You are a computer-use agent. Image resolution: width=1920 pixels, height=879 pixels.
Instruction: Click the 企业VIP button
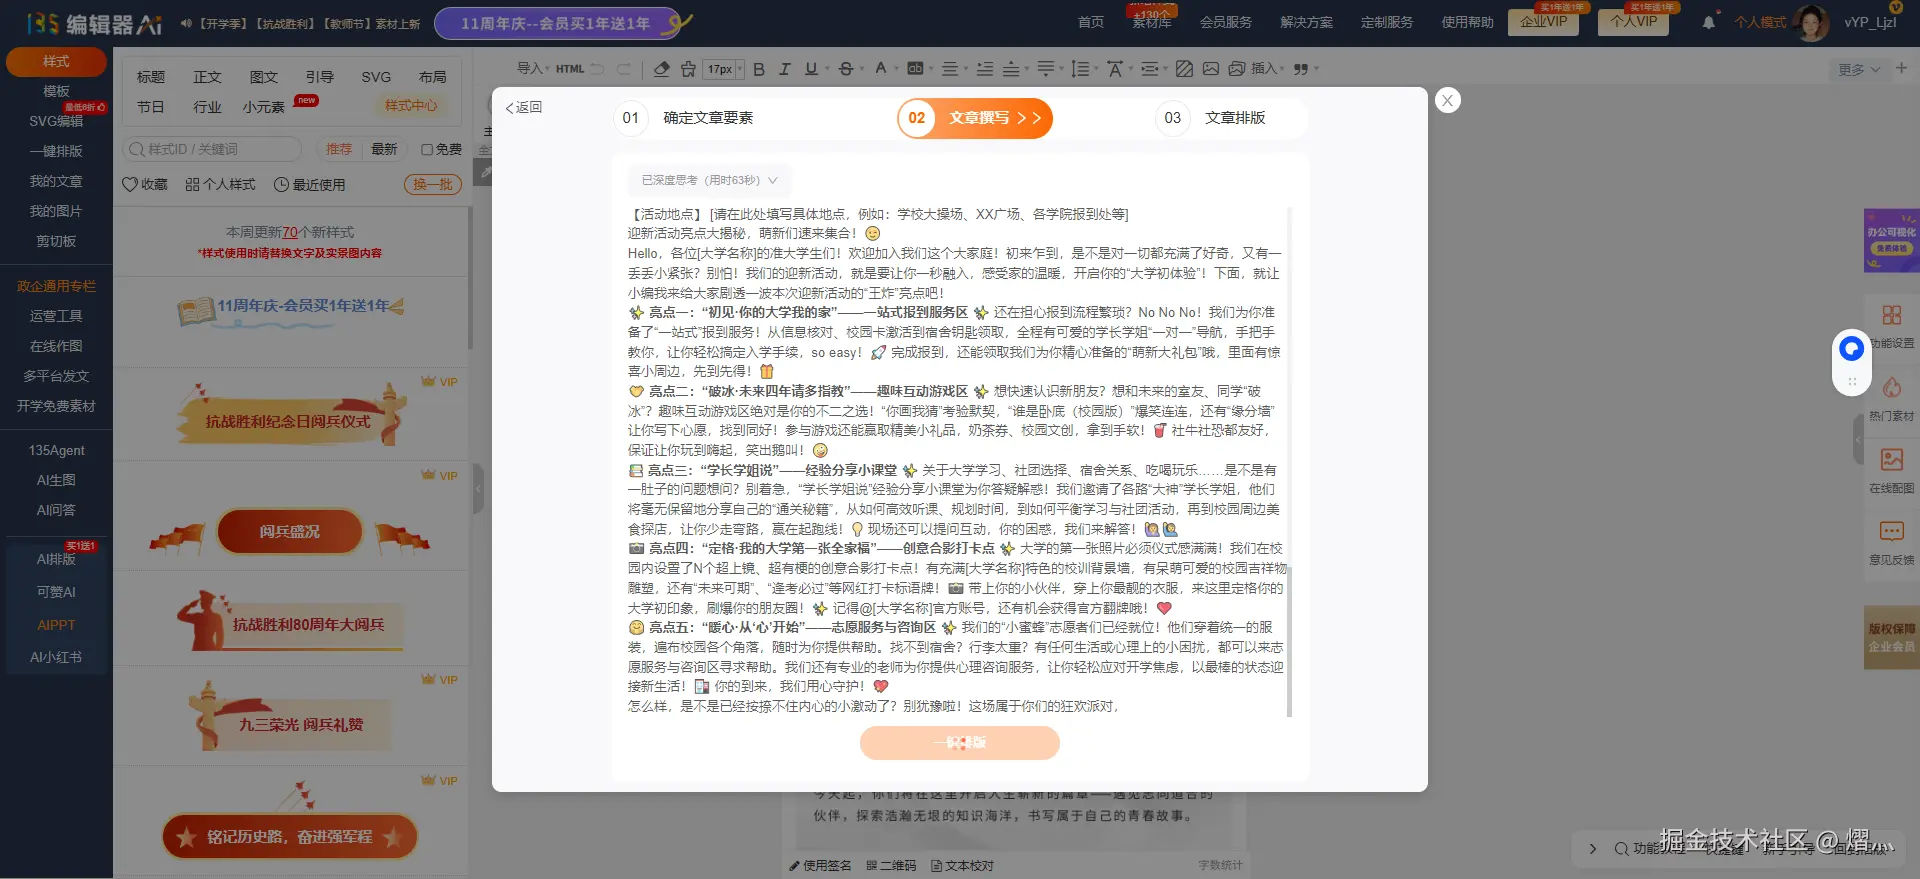(x=1544, y=21)
